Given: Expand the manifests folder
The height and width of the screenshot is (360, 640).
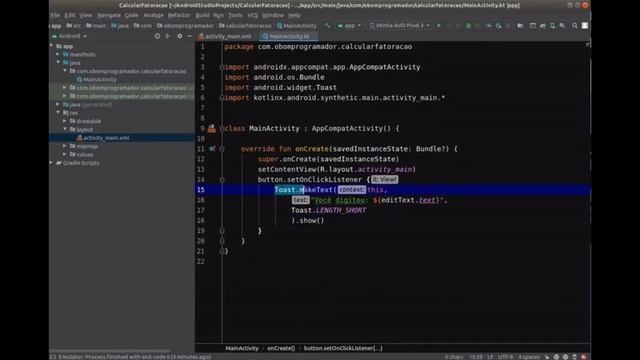Looking at the screenshot, I should point(58,54).
